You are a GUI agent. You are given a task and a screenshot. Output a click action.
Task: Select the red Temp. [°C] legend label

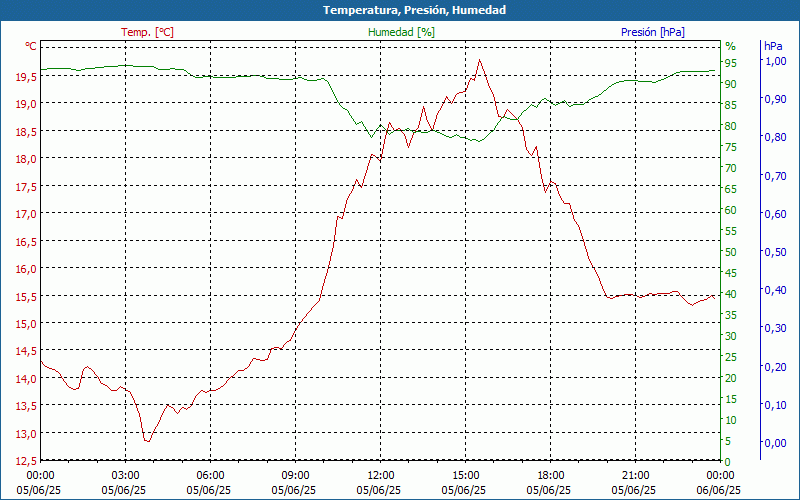[147, 32]
